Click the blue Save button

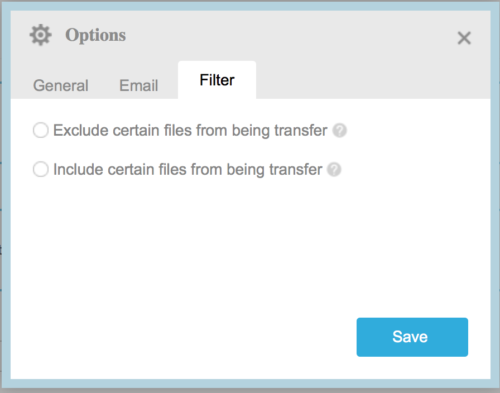point(412,337)
